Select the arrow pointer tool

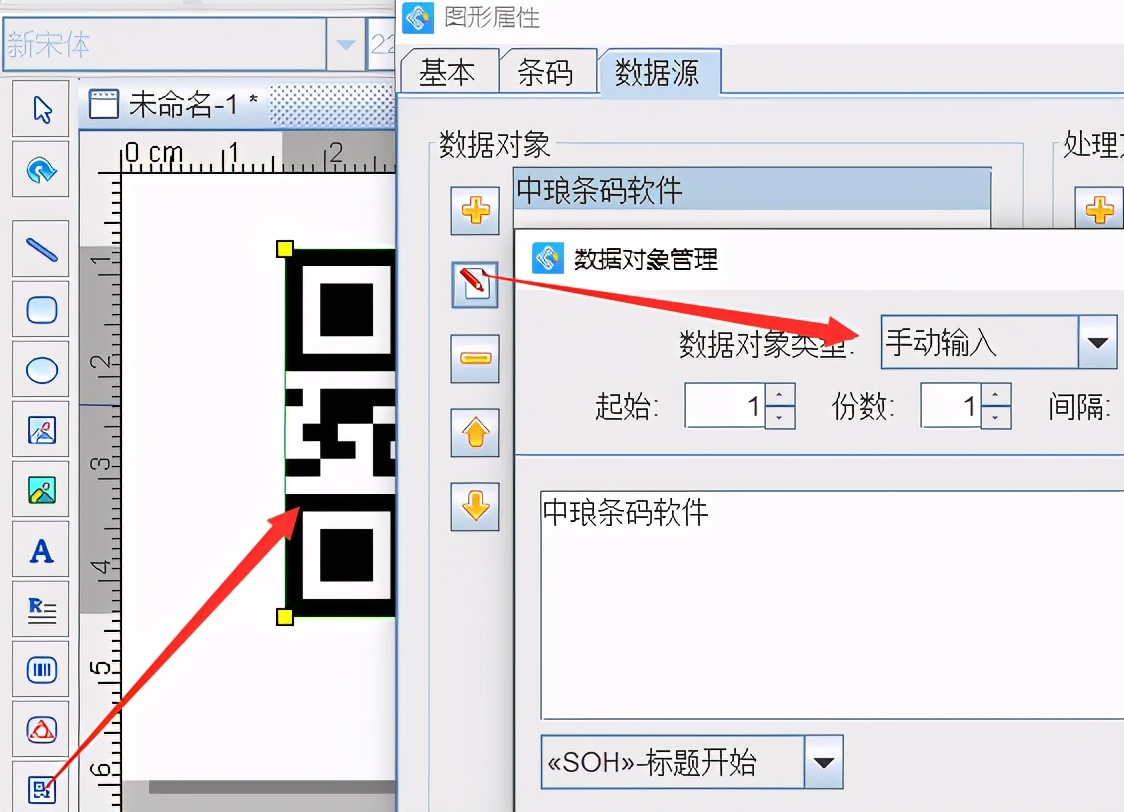[x=41, y=109]
